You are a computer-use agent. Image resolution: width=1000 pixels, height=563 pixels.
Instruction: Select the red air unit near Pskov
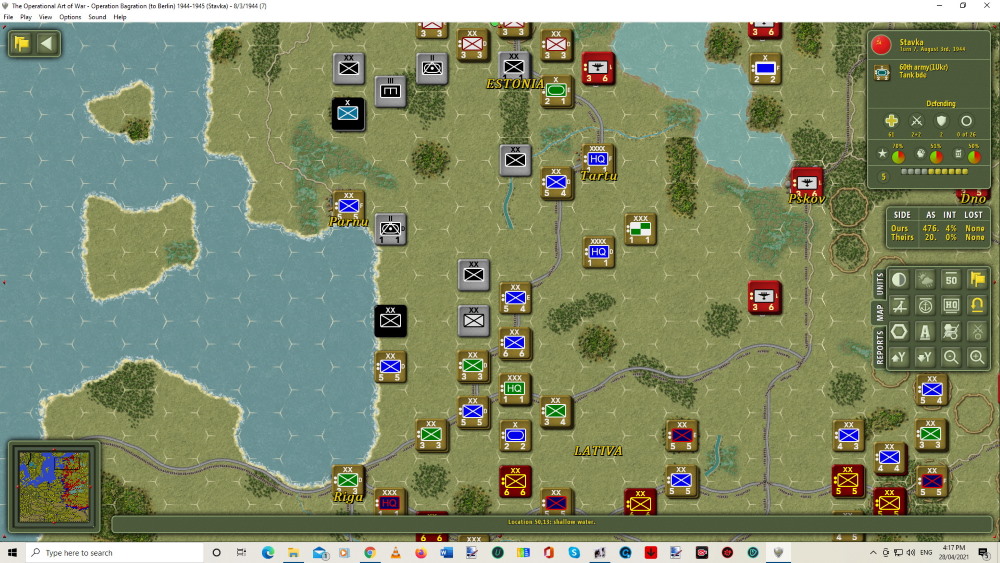[x=806, y=182]
